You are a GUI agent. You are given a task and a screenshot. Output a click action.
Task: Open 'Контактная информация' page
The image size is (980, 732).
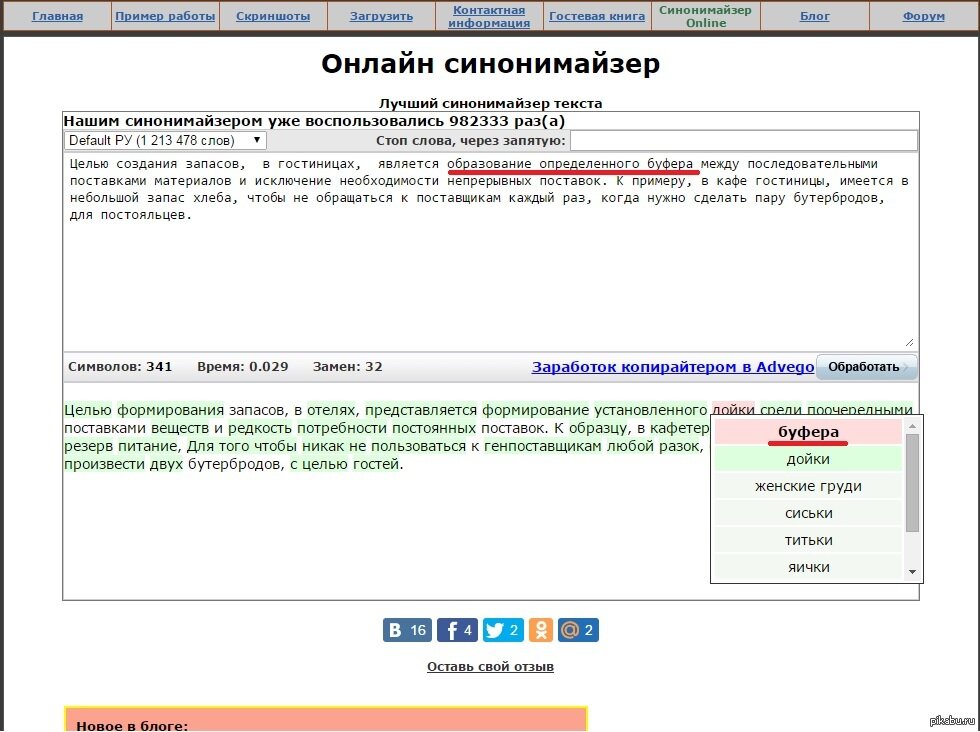[x=489, y=16]
